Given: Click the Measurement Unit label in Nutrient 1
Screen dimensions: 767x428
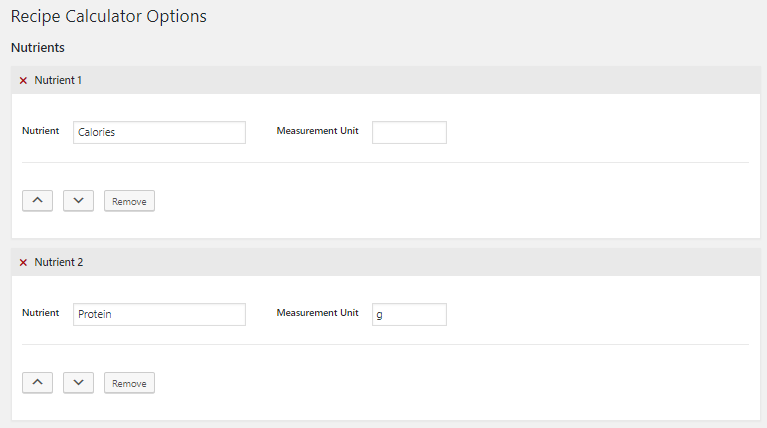Looking at the screenshot, I should click(x=317, y=131).
